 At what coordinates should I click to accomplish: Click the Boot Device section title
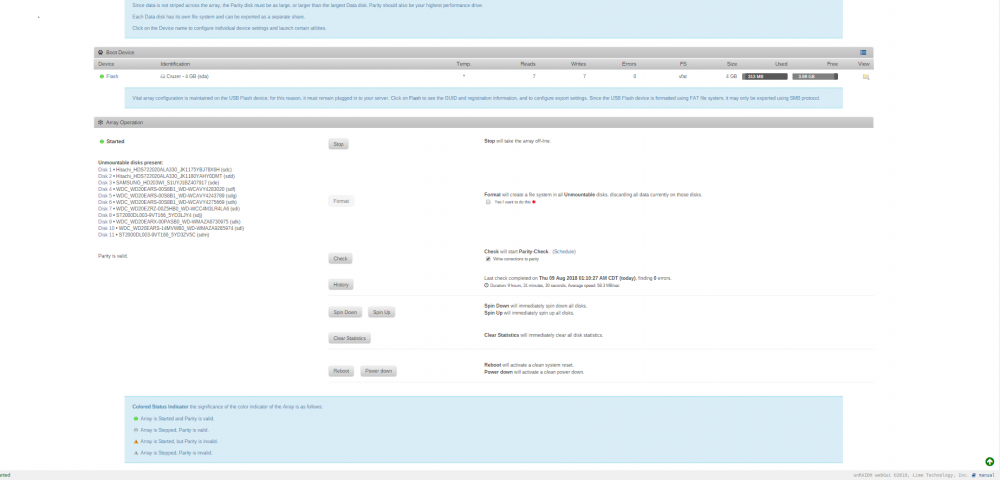pyautogui.click(x=120, y=52)
